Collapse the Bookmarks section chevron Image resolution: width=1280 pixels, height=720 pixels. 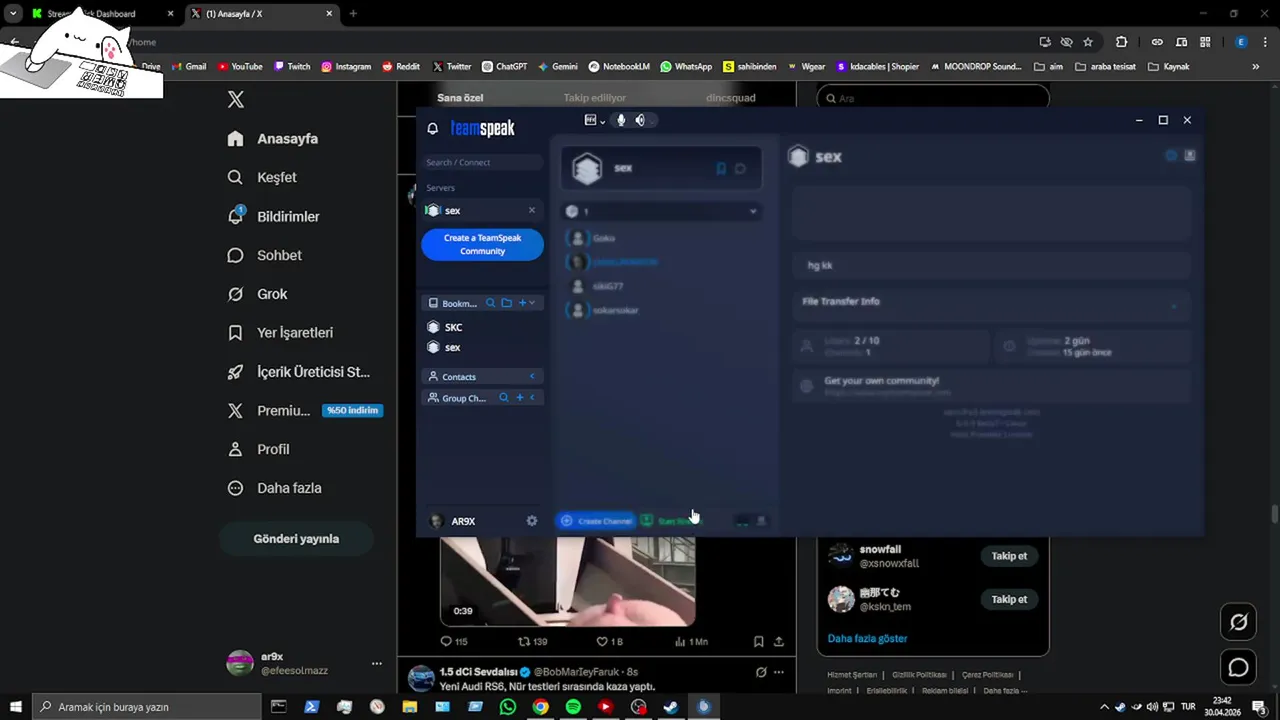click(532, 303)
